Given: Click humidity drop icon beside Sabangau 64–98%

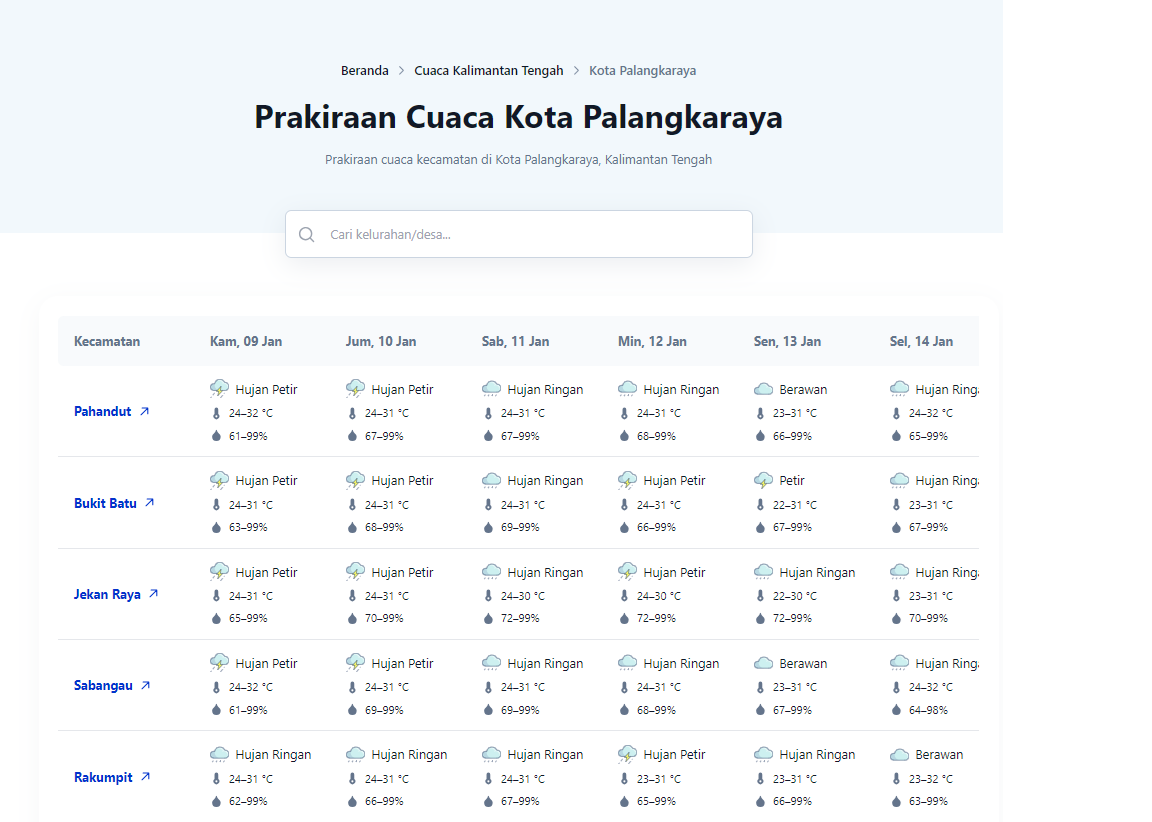Looking at the screenshot, I should 896,710.
